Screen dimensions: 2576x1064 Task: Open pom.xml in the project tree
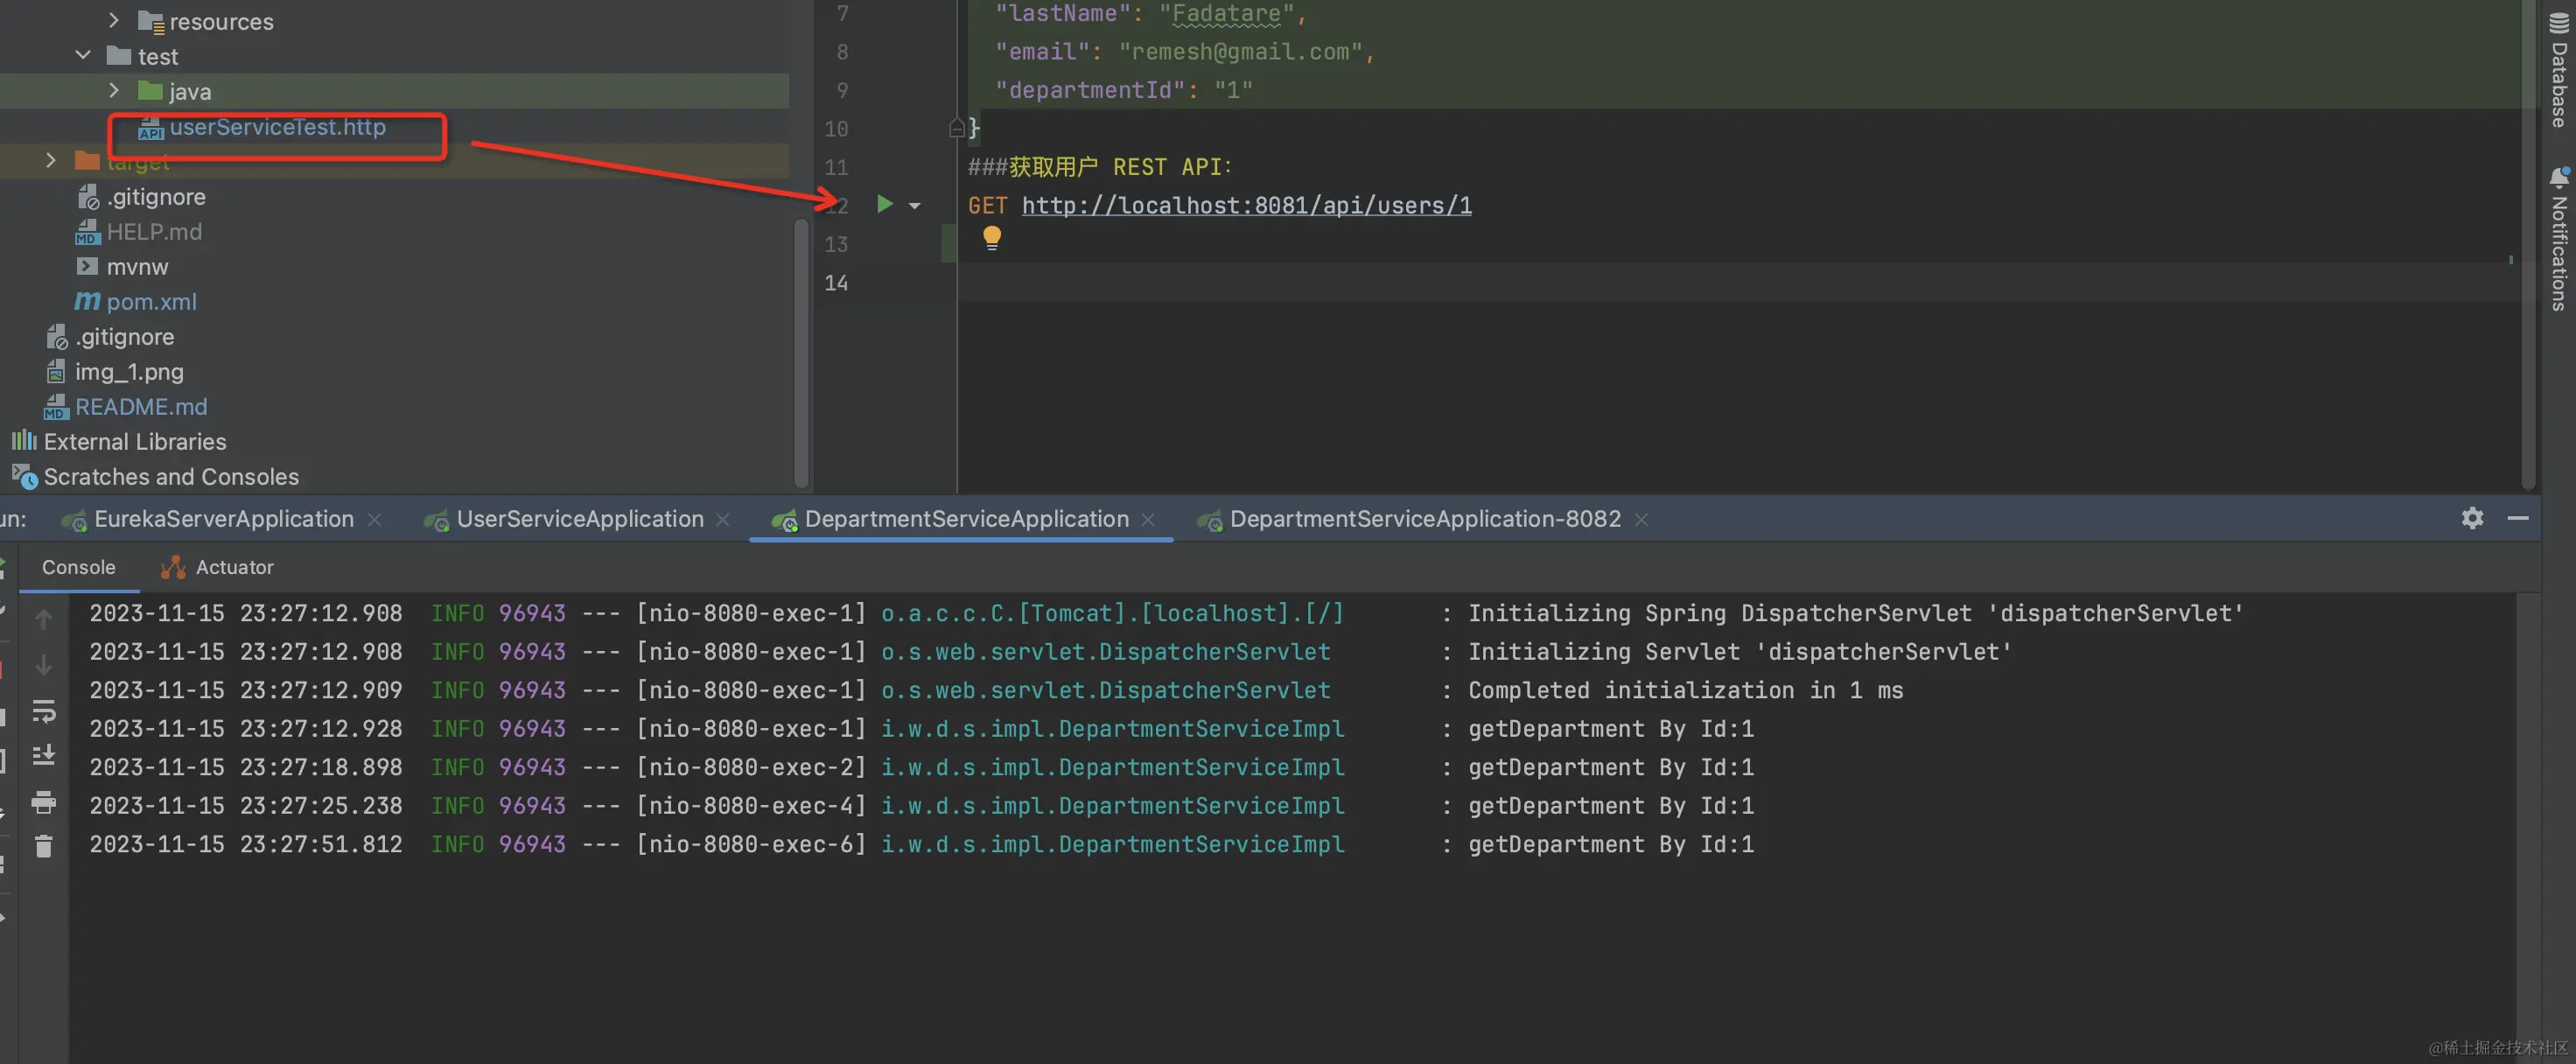click(x=151, y=302)
